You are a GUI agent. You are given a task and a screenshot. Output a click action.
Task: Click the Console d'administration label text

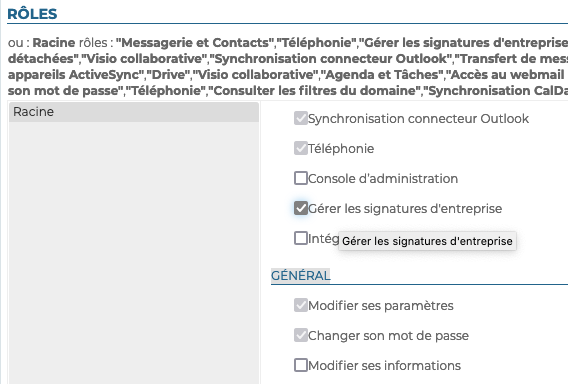point(383,179)
